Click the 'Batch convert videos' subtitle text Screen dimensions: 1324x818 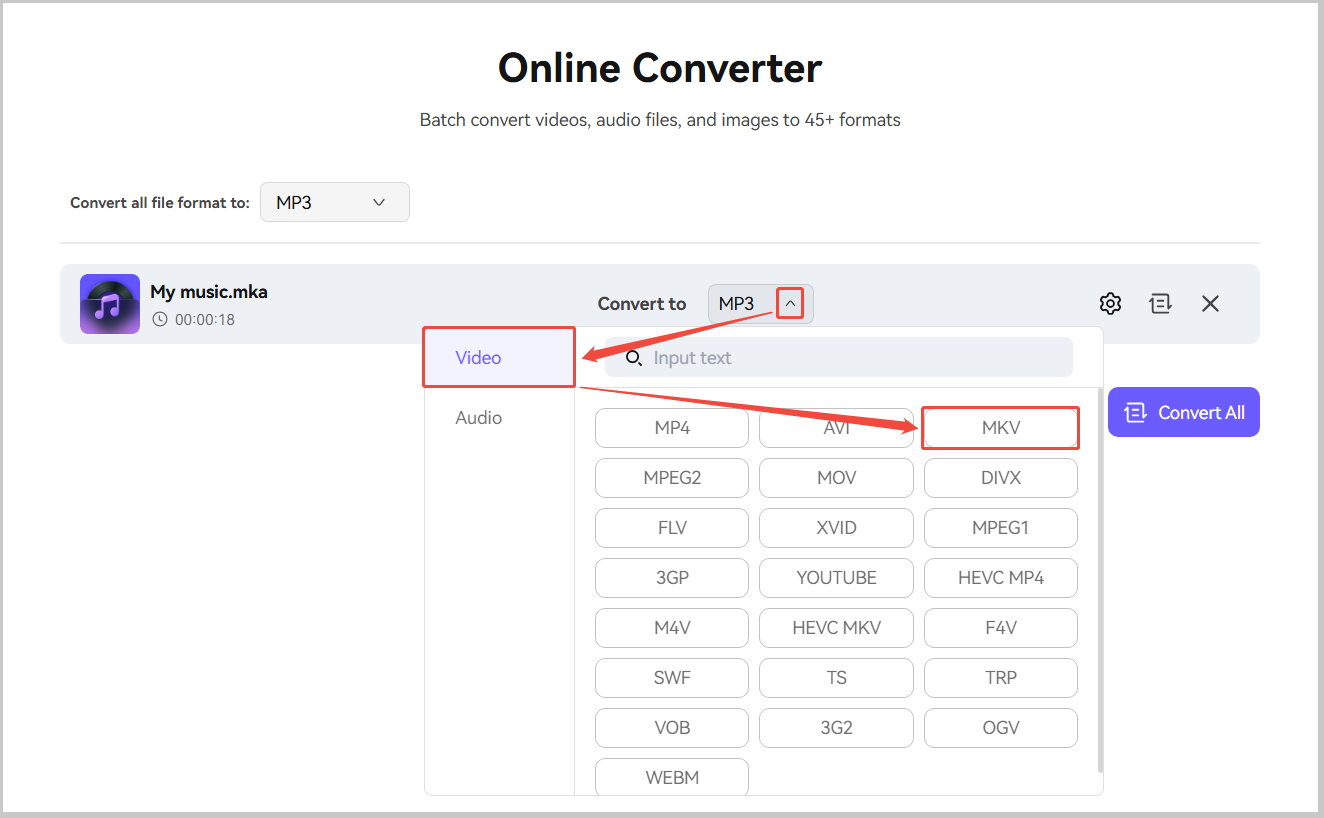[x=660, y=120]
